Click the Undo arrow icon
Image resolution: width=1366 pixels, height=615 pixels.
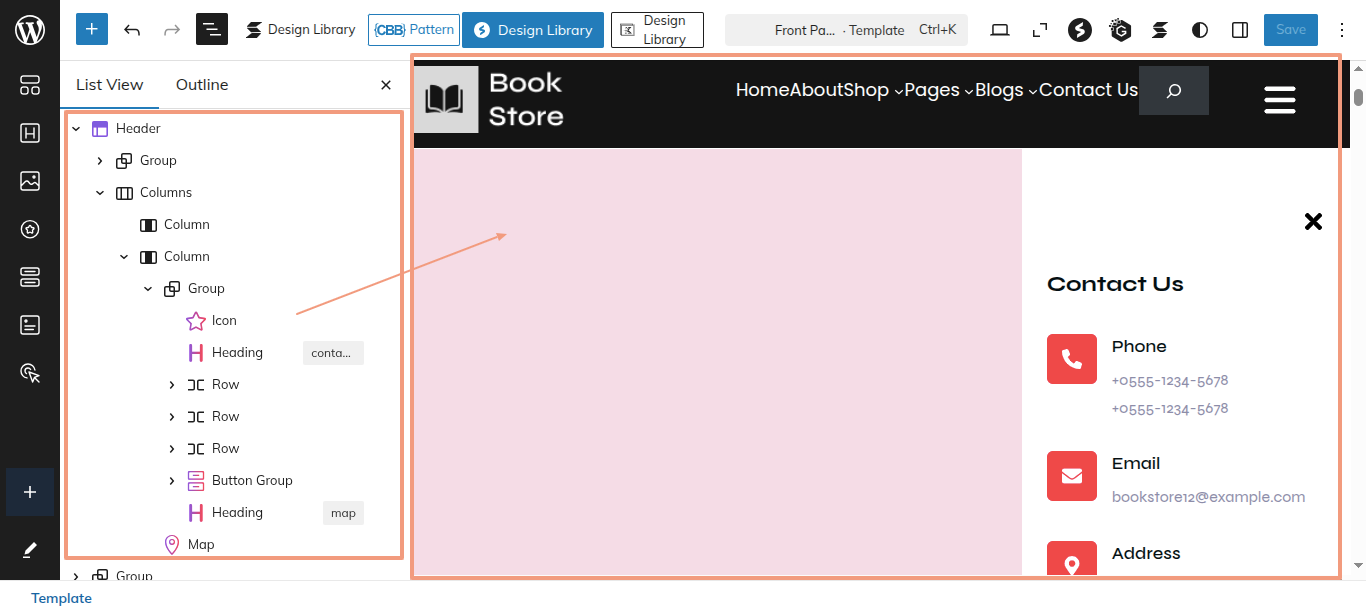point(132,30)
